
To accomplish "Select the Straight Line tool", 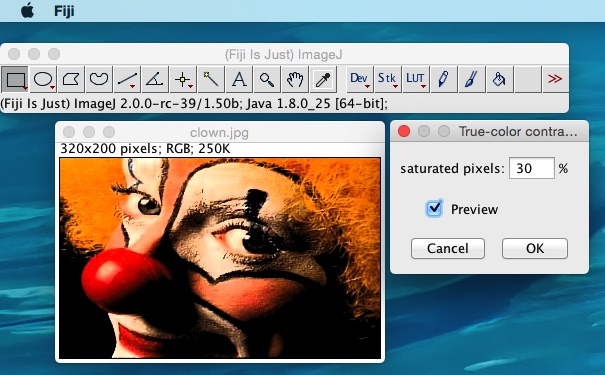I will (127, 79).
